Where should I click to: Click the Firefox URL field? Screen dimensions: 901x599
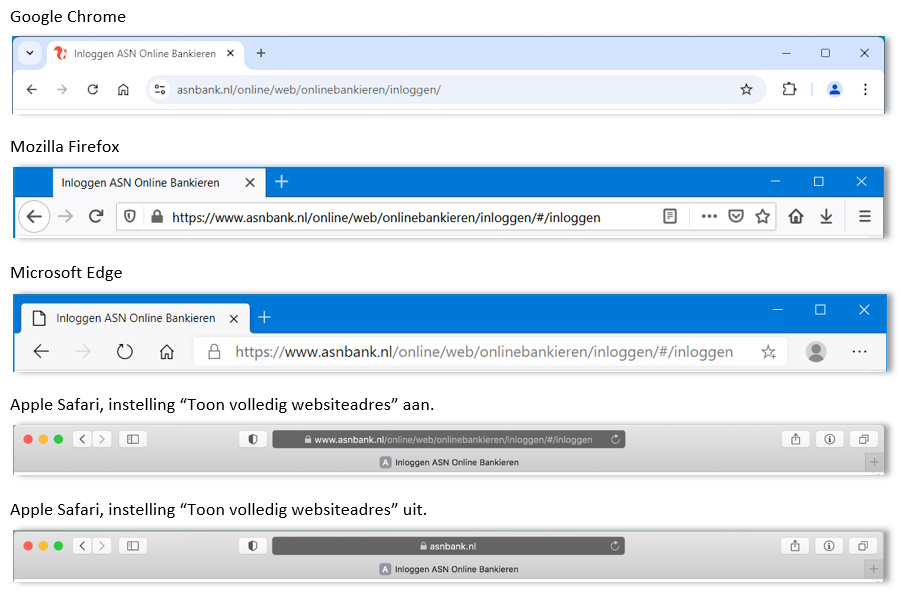[x=446, y=217]
